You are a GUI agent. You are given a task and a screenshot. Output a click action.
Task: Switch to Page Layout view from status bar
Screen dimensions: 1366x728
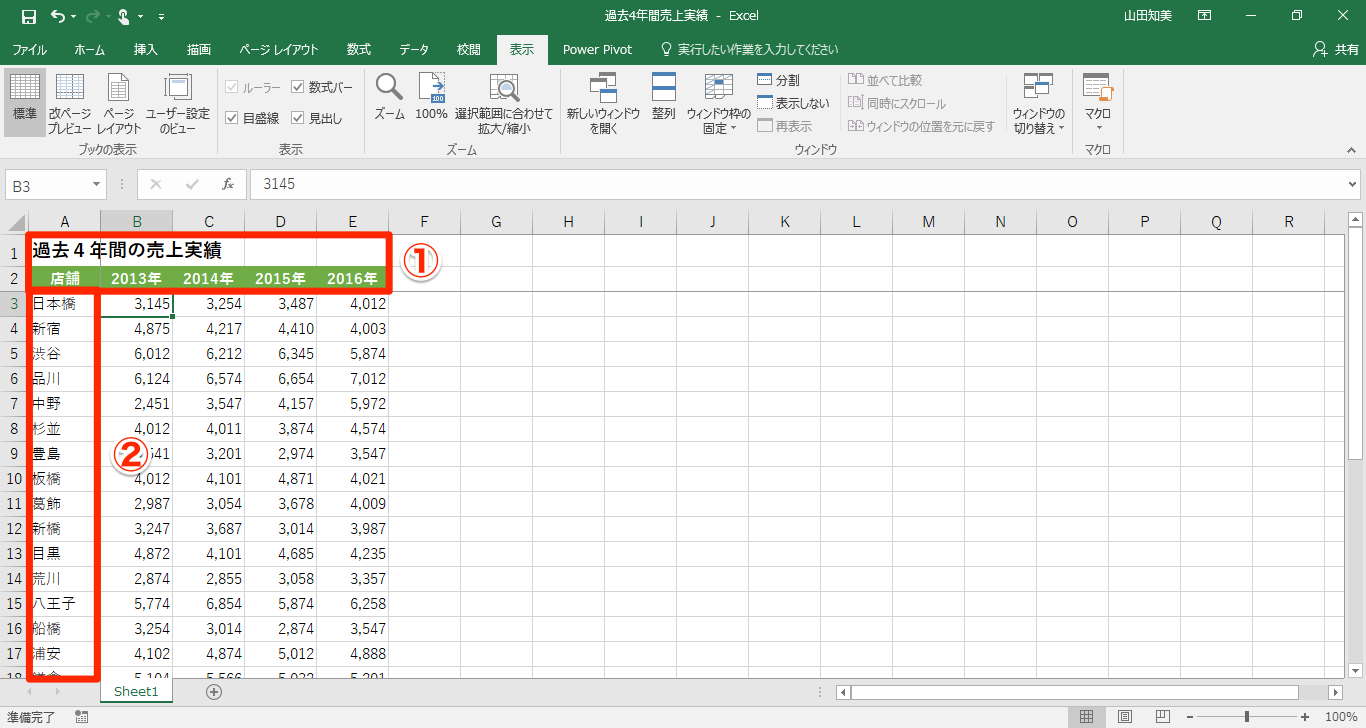[1125, 717]
